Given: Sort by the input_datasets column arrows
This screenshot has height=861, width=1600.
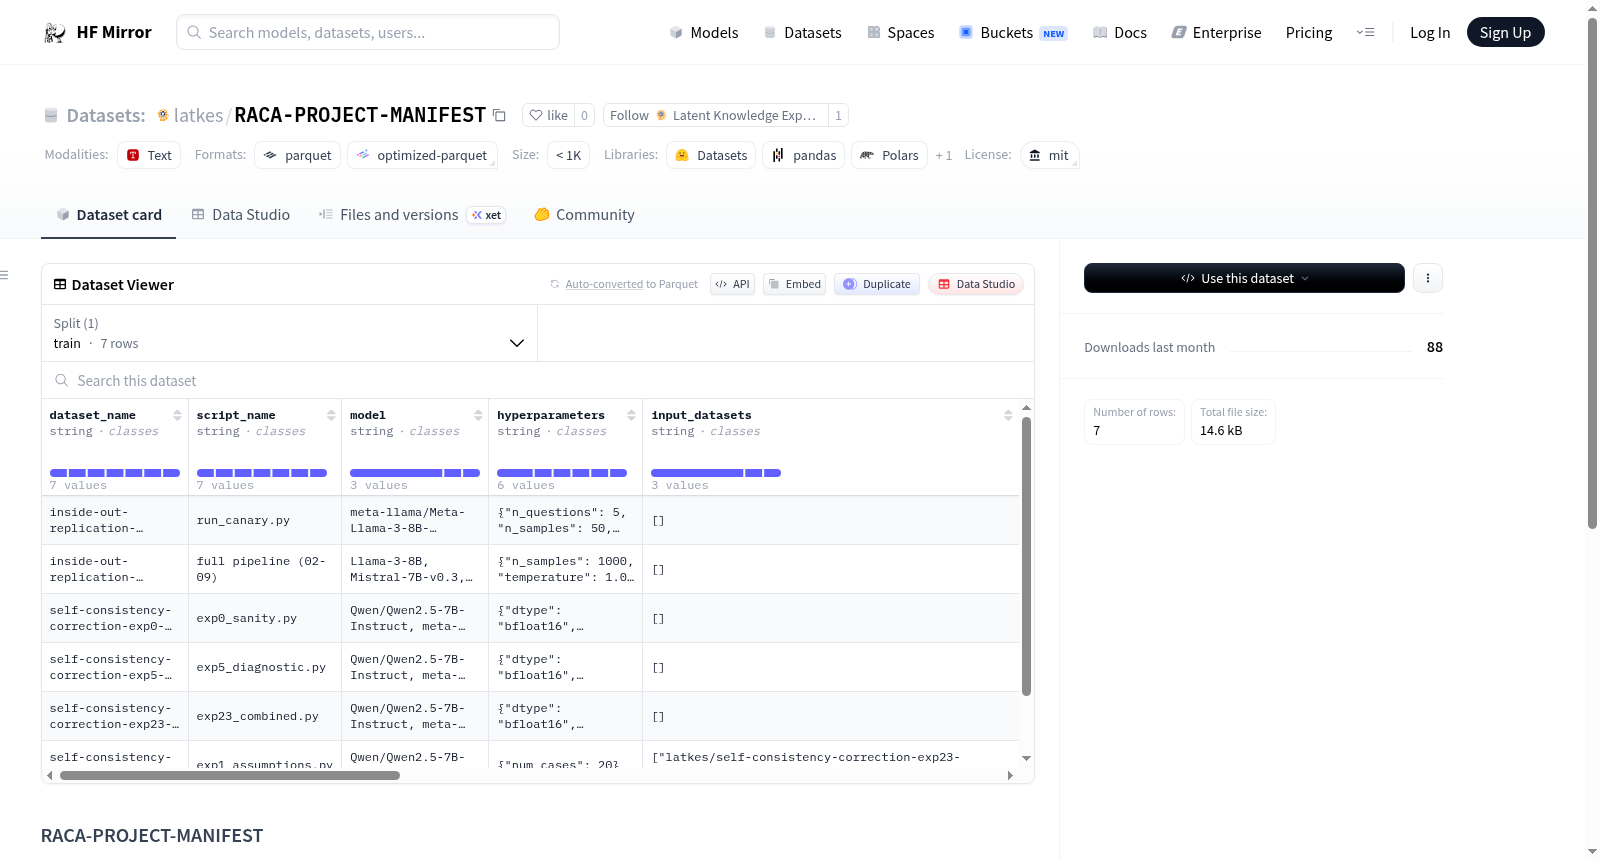Looking at the screenshot, I should point(1008,415).
